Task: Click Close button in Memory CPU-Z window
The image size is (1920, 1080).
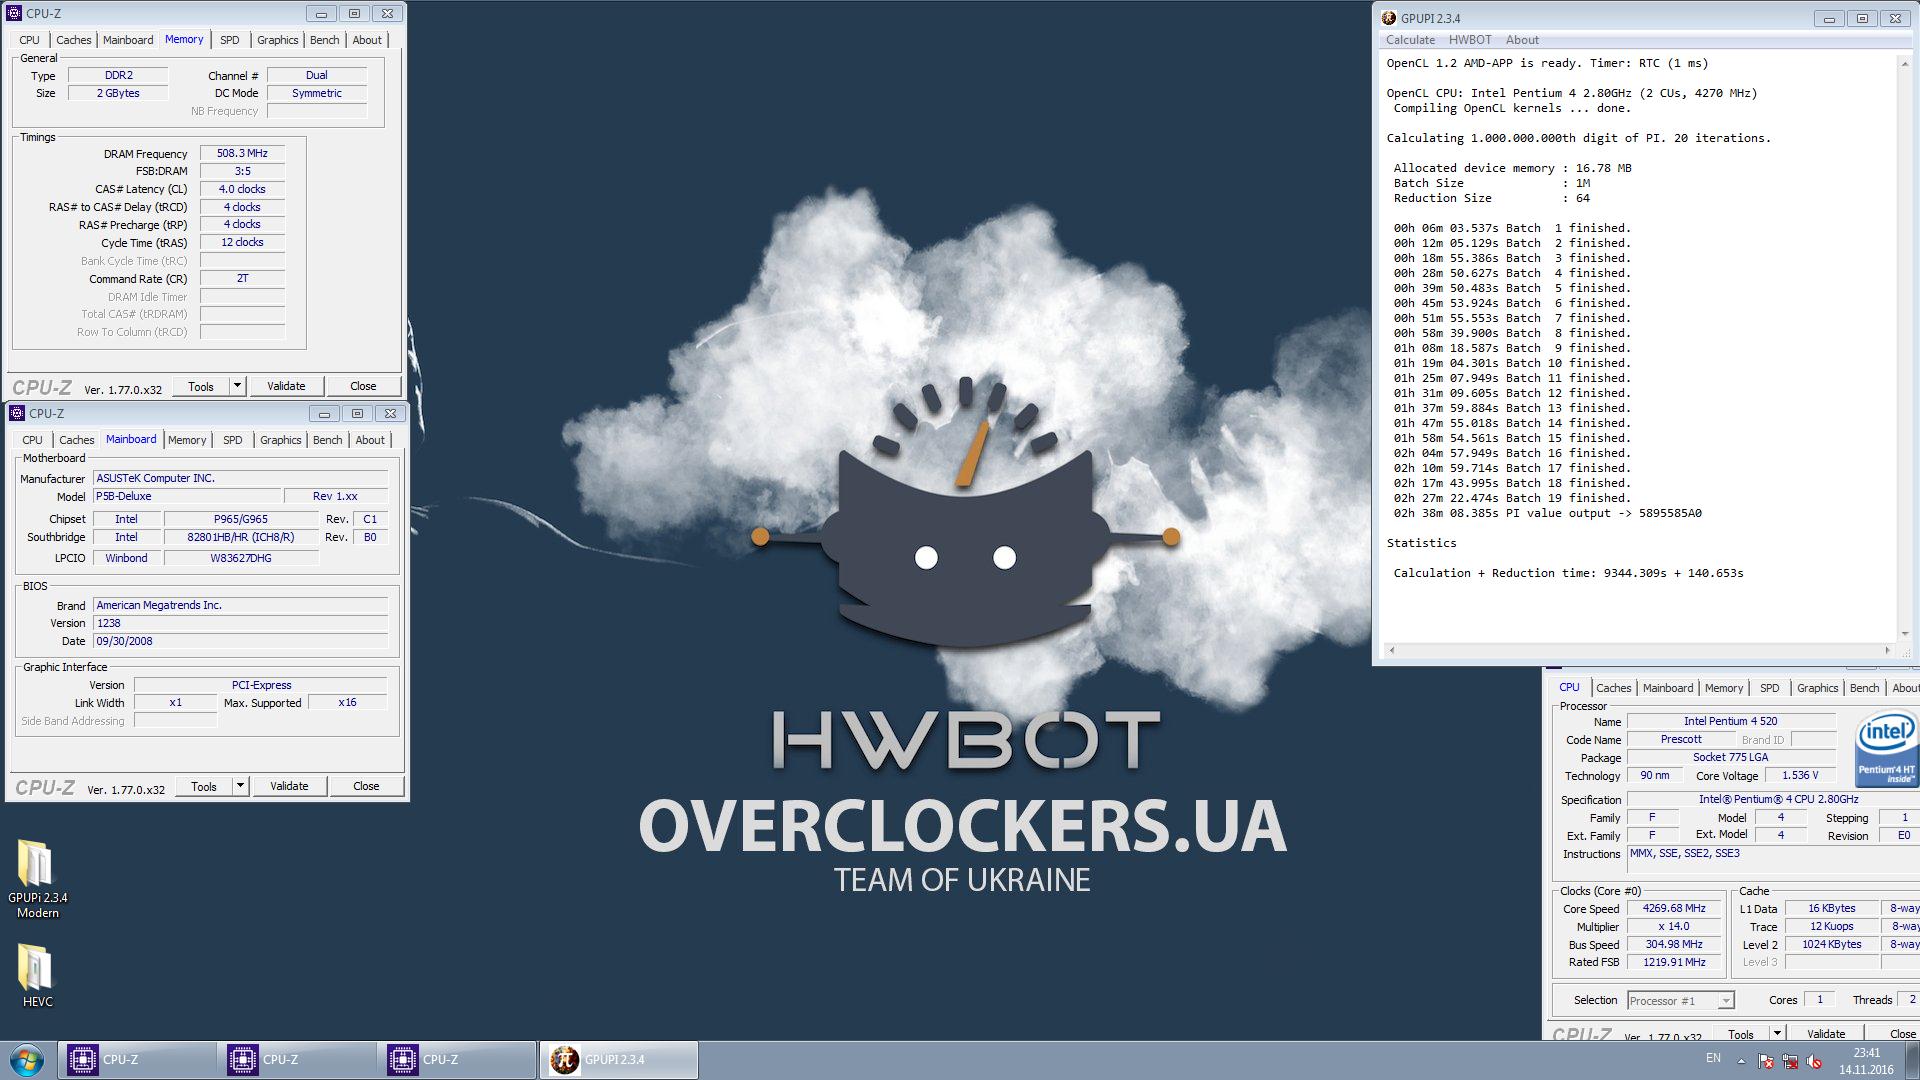Action: point(364,386)
